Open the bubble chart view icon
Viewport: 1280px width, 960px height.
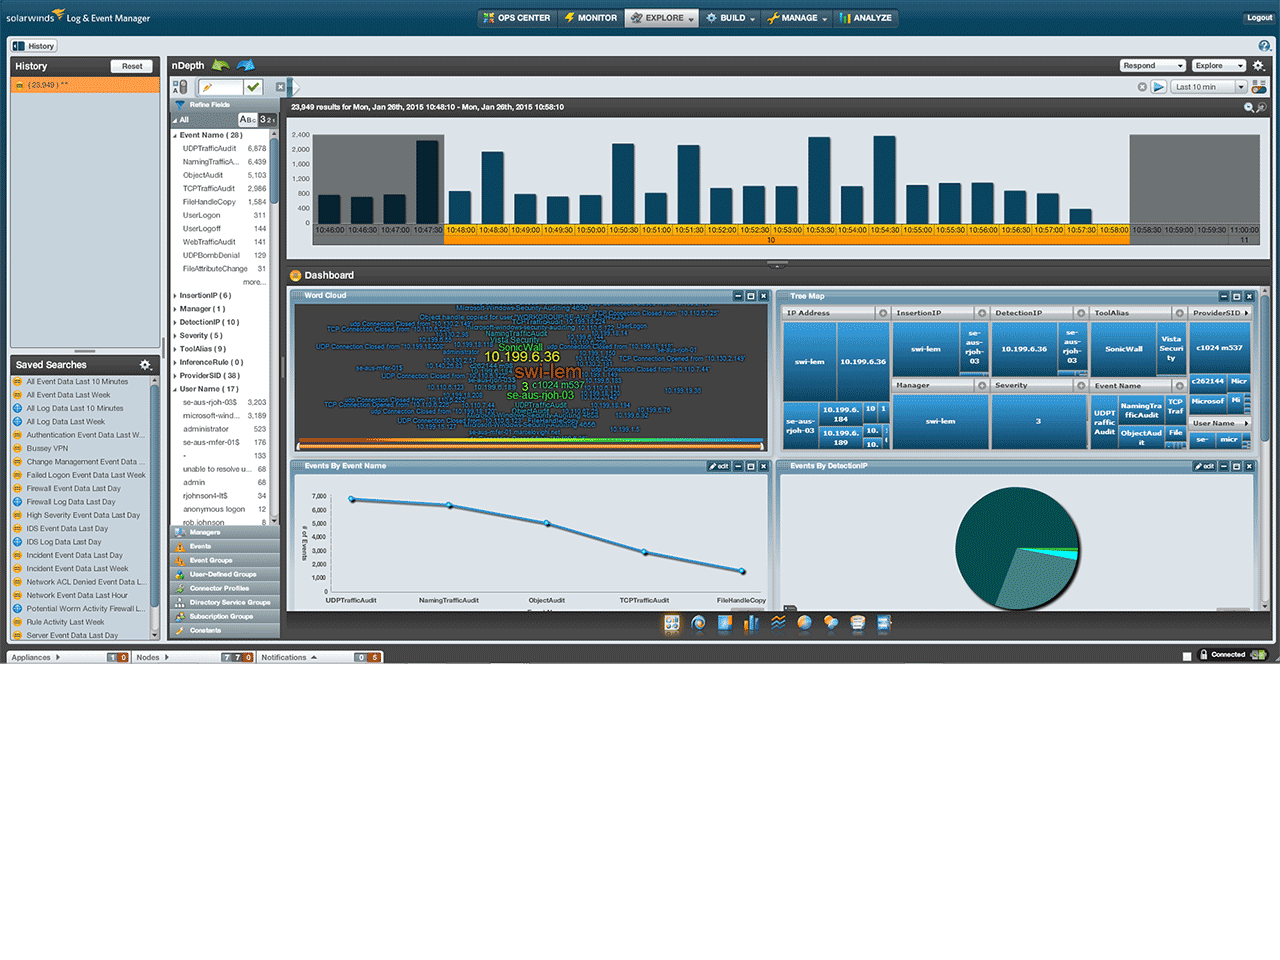(x=831, y=623)
